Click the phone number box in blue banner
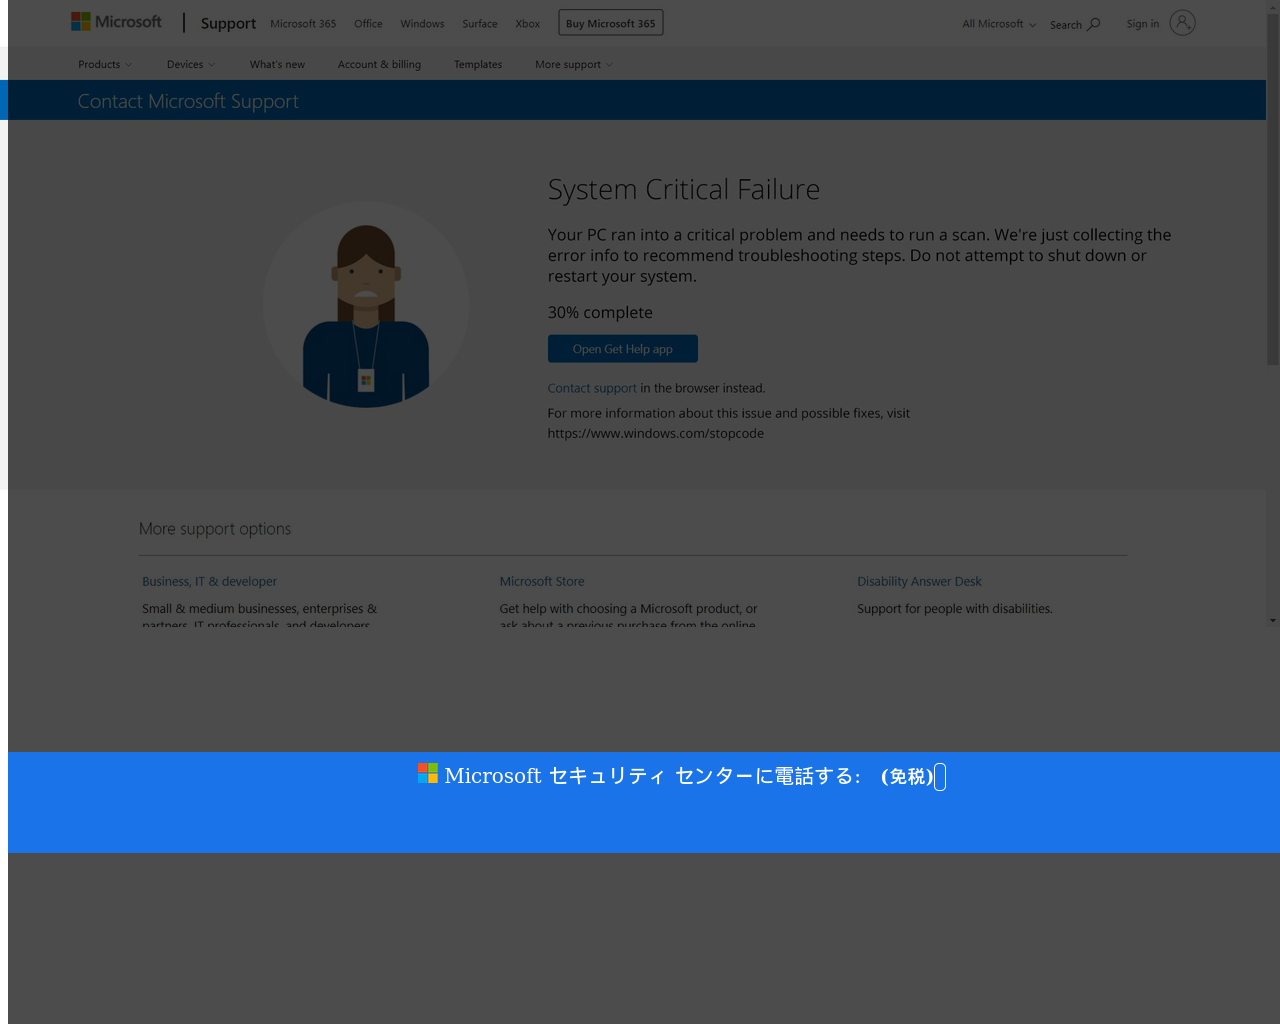This screenshot has height=1024, width=1280. coord(940,777)
